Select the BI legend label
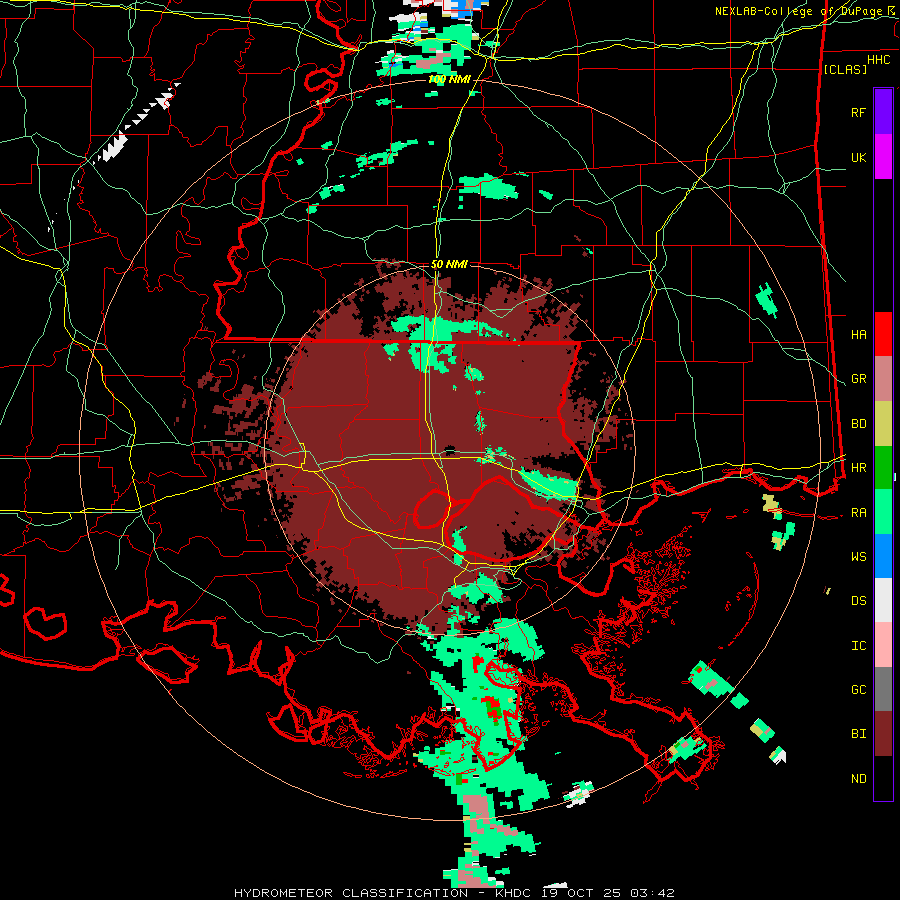Image resolution: width=900 pixels, height=900 pixels. [x=858, y=734]
